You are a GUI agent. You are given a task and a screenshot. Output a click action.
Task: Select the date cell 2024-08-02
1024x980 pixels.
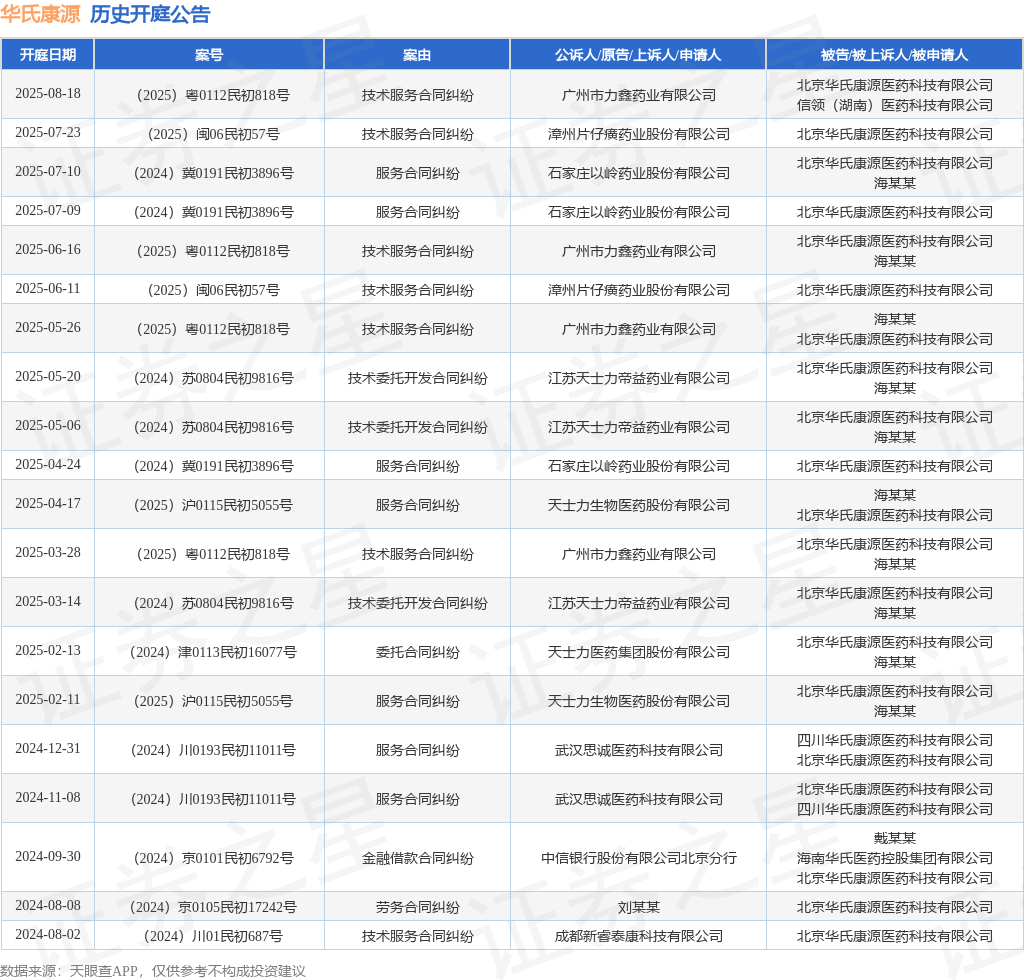coord(48,935)
